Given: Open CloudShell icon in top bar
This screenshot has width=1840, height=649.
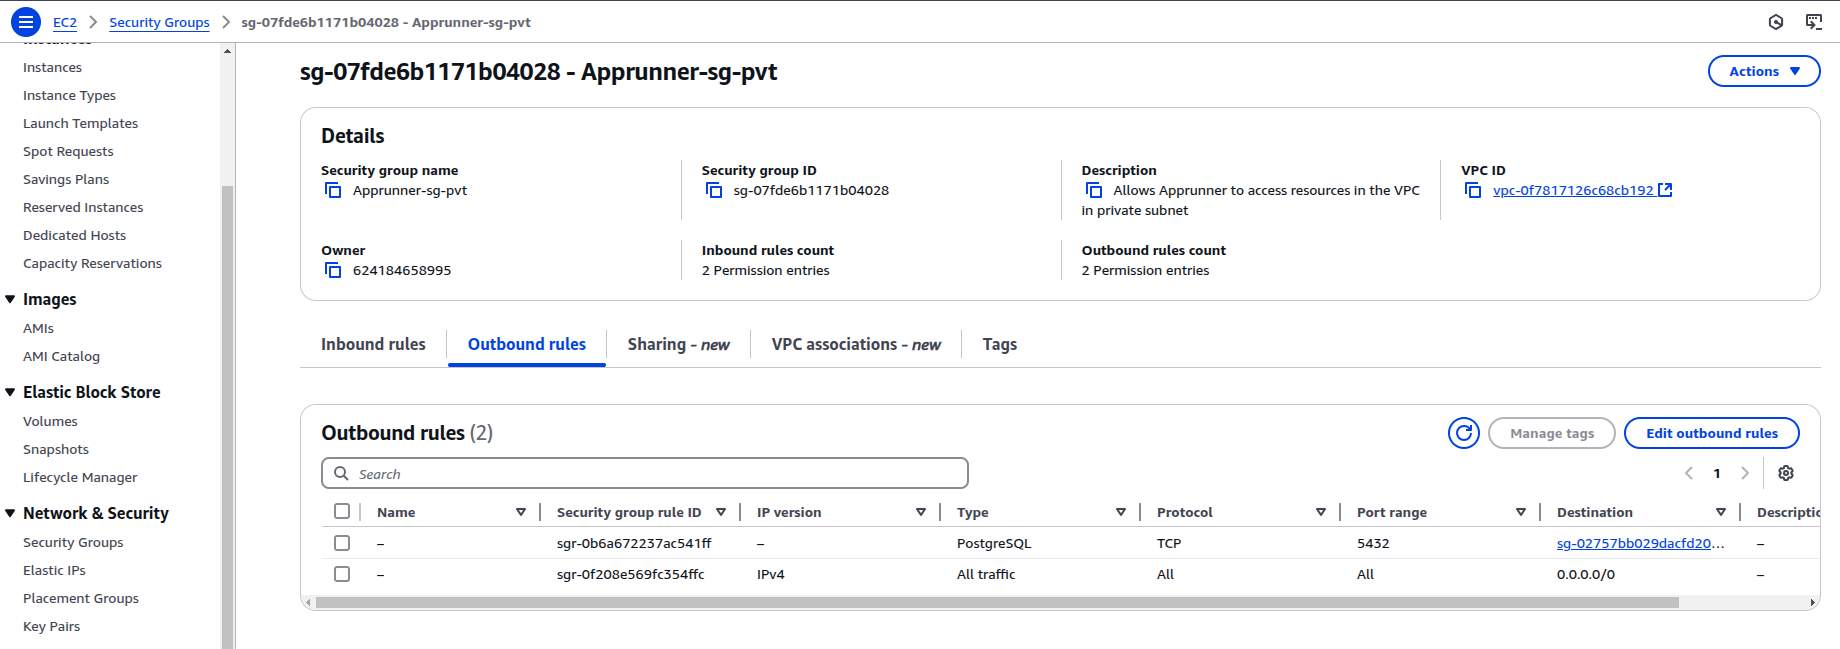Looking at the screenshot, I should [1813, 22].
